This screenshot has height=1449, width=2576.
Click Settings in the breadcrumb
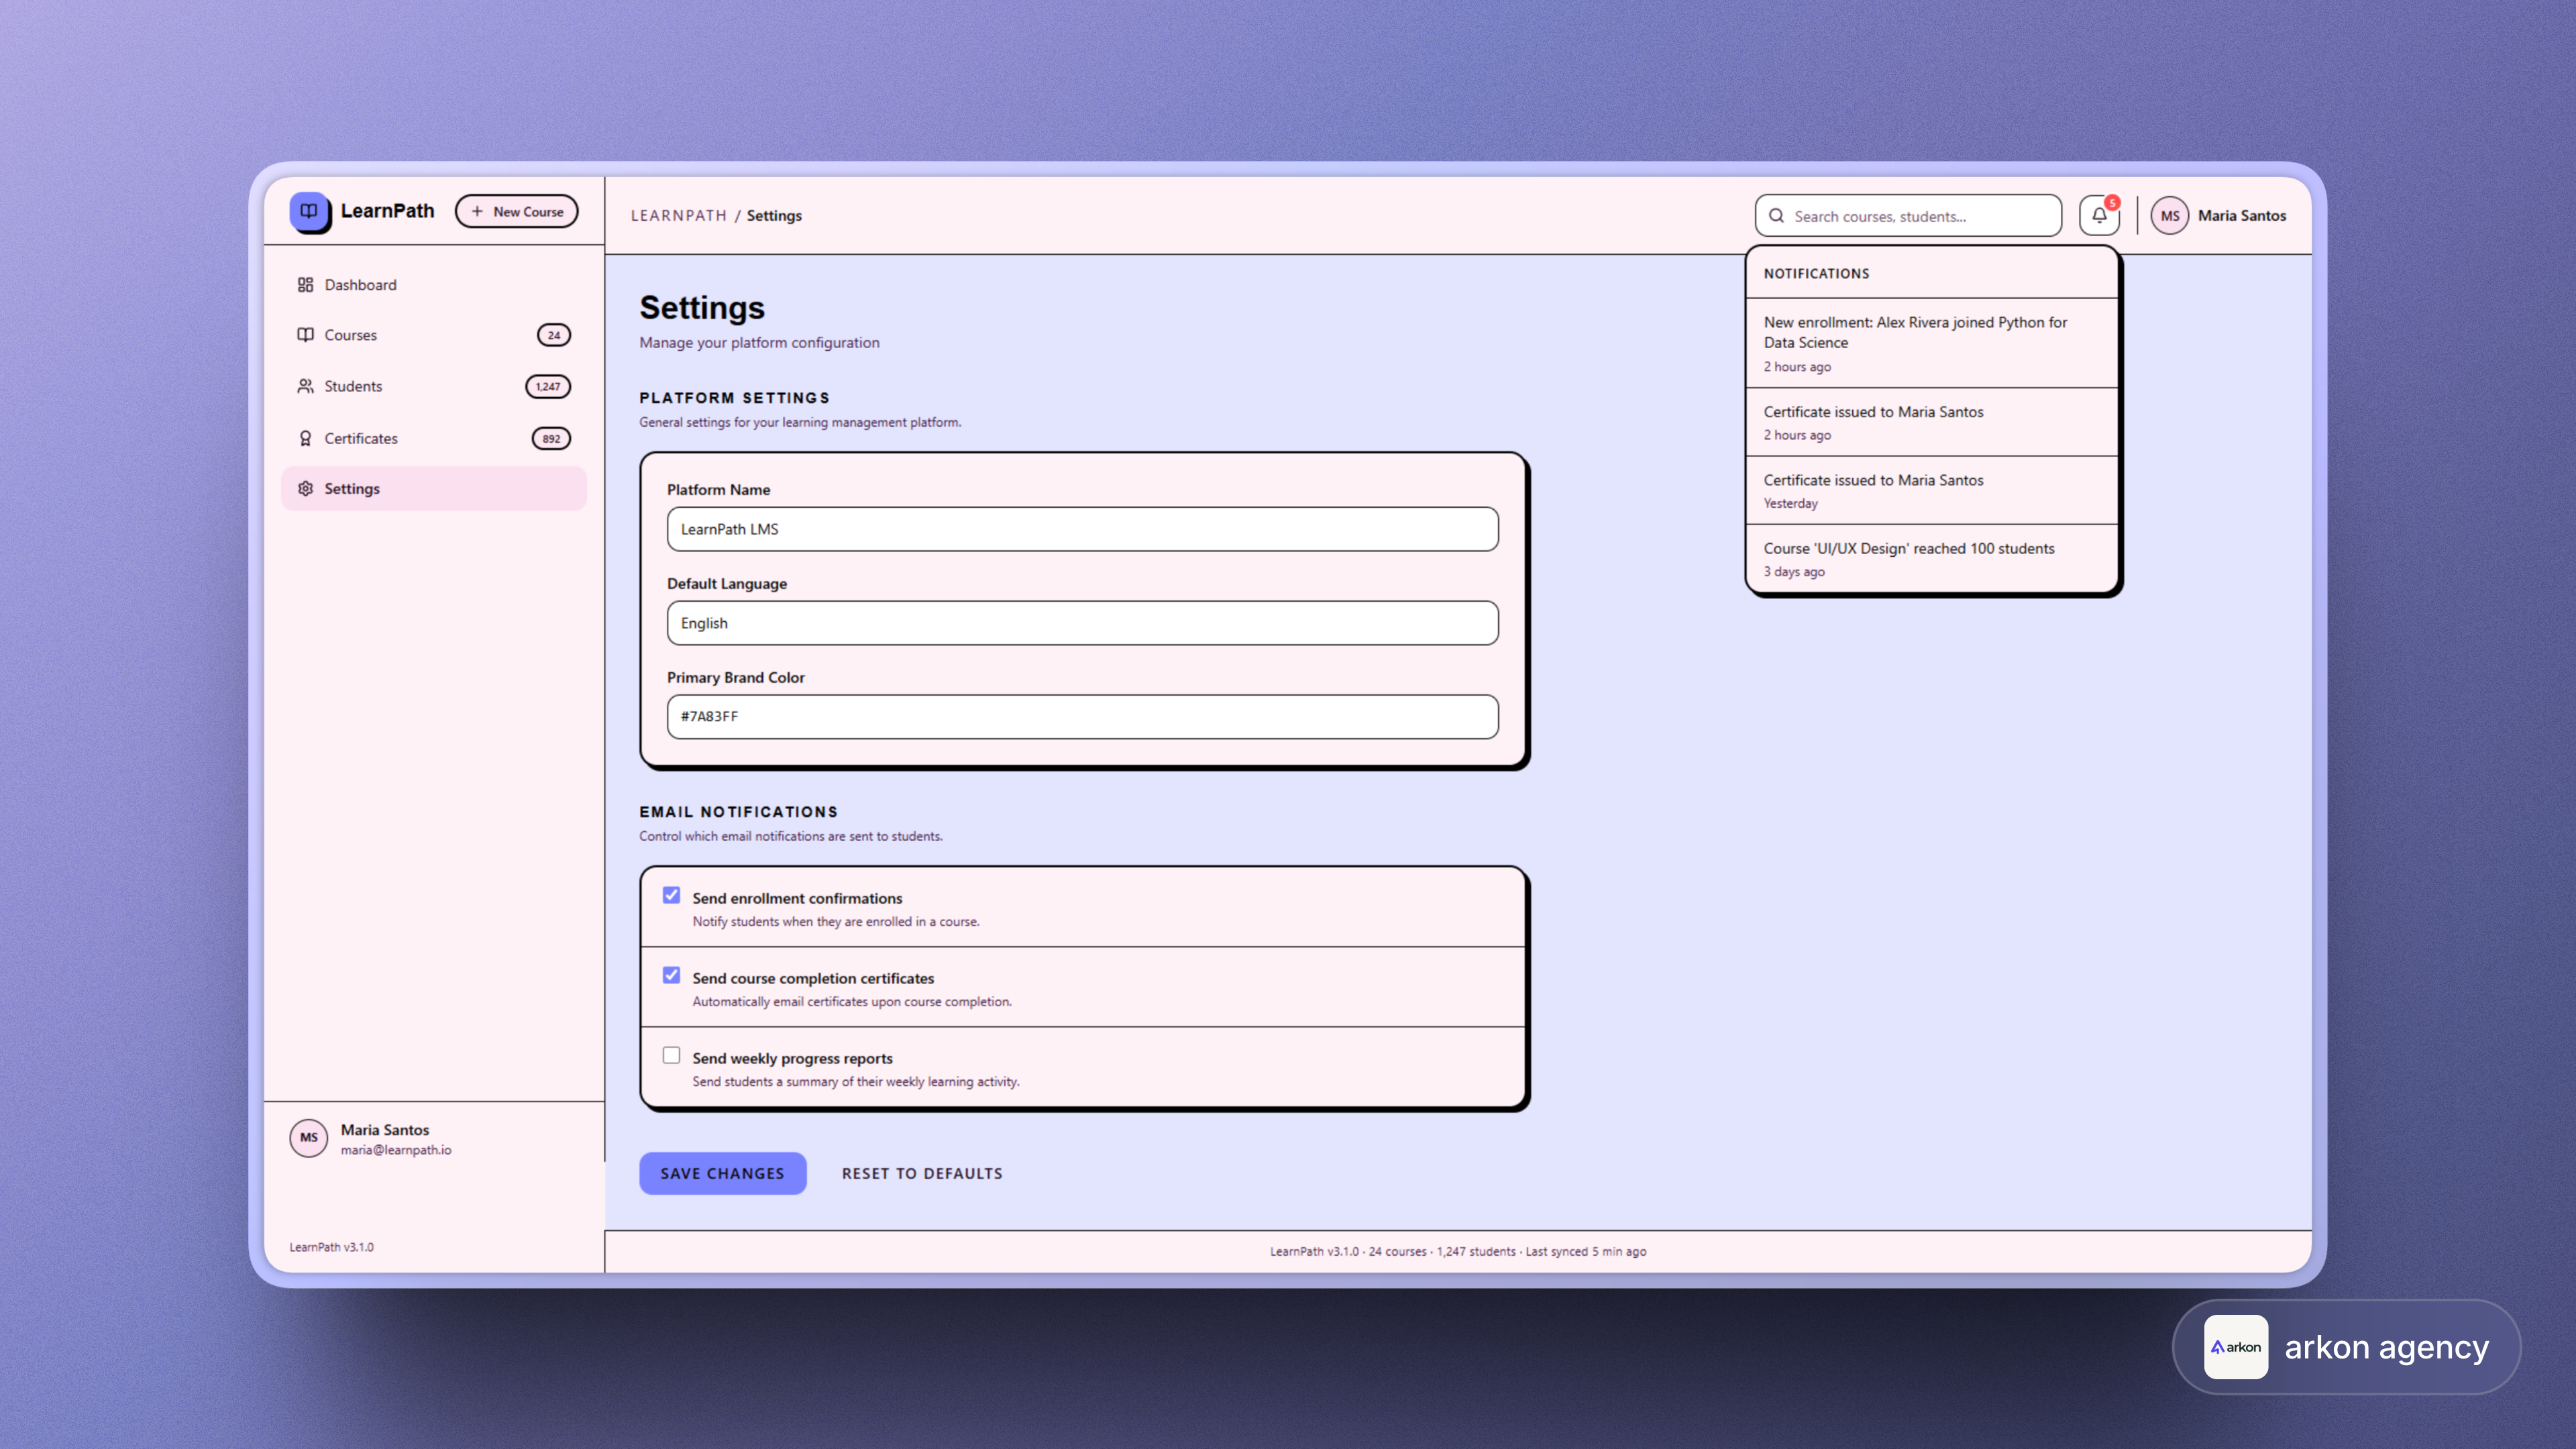pos(774,215)
